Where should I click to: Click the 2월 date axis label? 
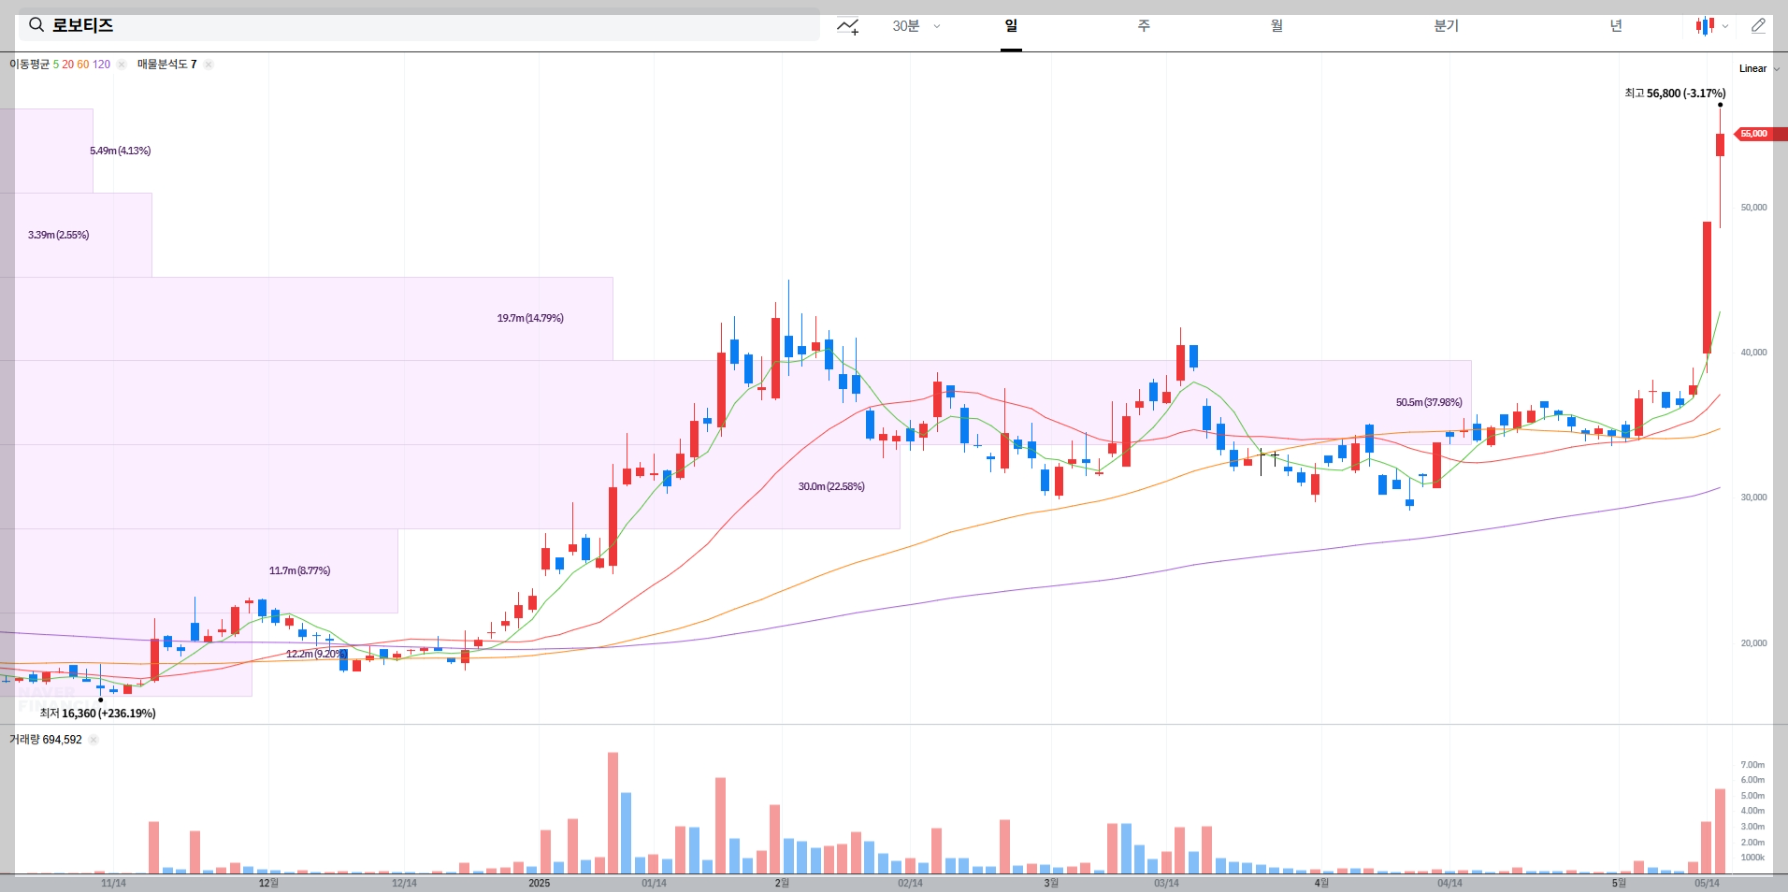782,883
